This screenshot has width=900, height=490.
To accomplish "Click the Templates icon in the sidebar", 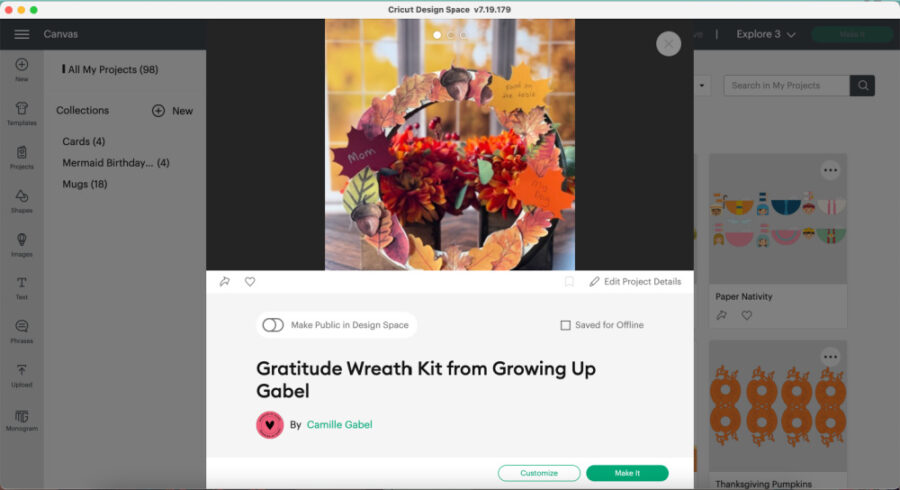I will (x=22, y=114).
